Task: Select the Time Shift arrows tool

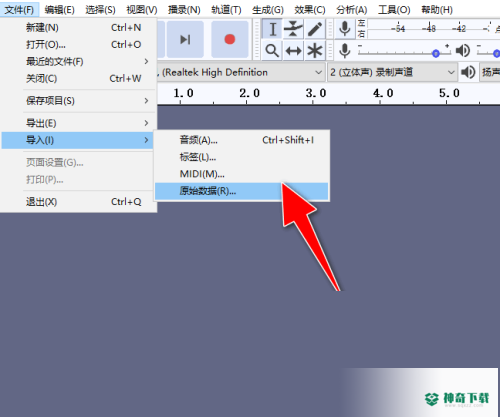Action: [x=293, y=51]
